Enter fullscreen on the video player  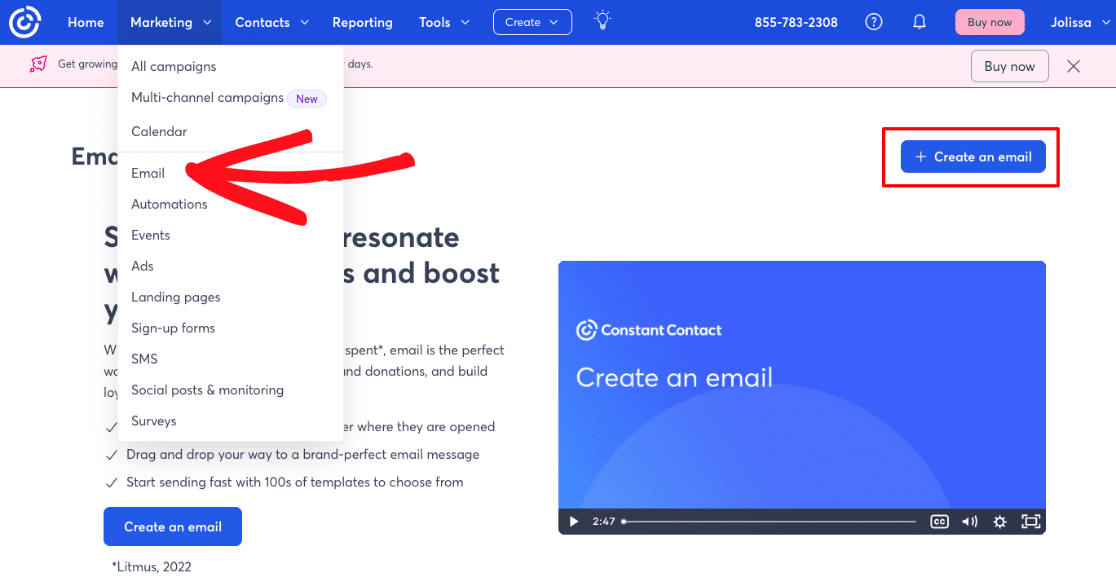tap(1029, 521)
